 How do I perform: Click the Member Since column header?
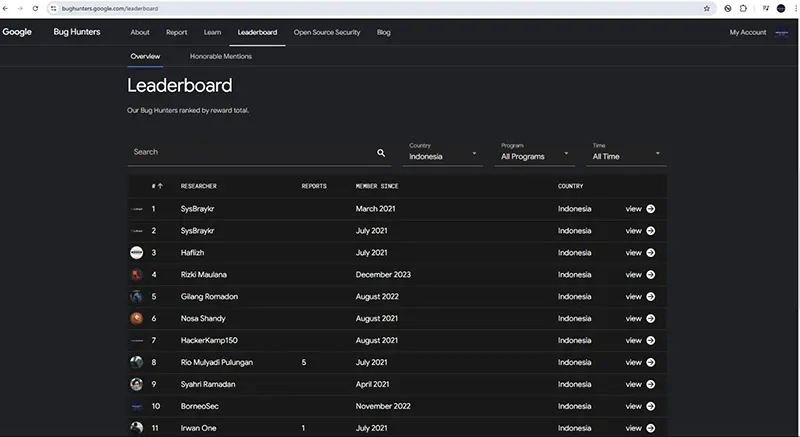(x=377, y=186)
